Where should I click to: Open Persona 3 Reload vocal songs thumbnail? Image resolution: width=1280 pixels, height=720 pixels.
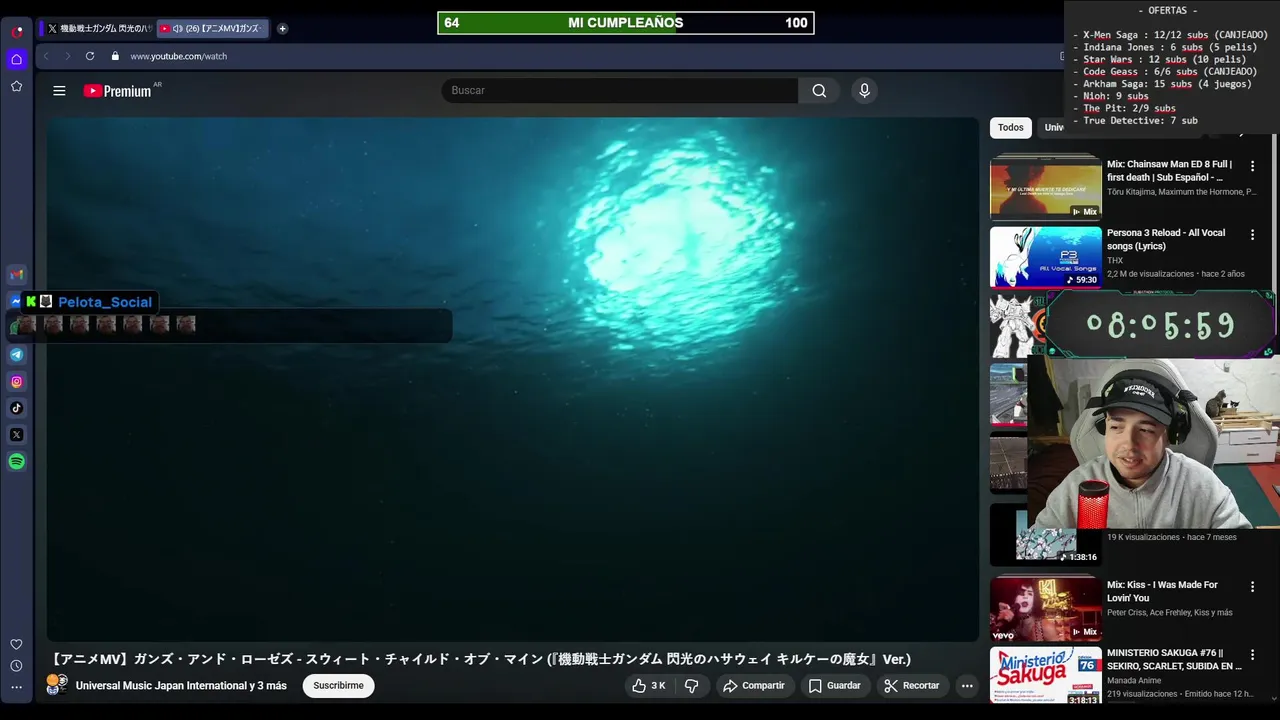click(1046, 257)
